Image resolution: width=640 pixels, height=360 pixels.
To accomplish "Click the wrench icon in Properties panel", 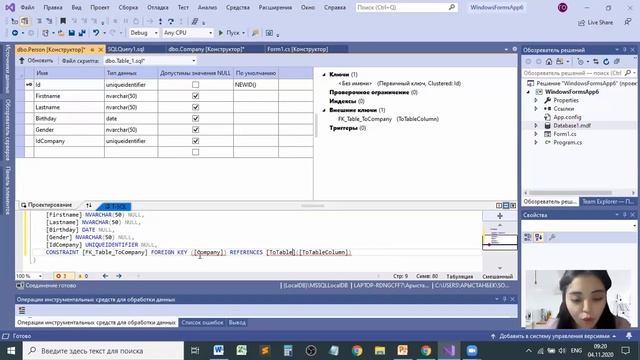I will (x=552, y=237).
